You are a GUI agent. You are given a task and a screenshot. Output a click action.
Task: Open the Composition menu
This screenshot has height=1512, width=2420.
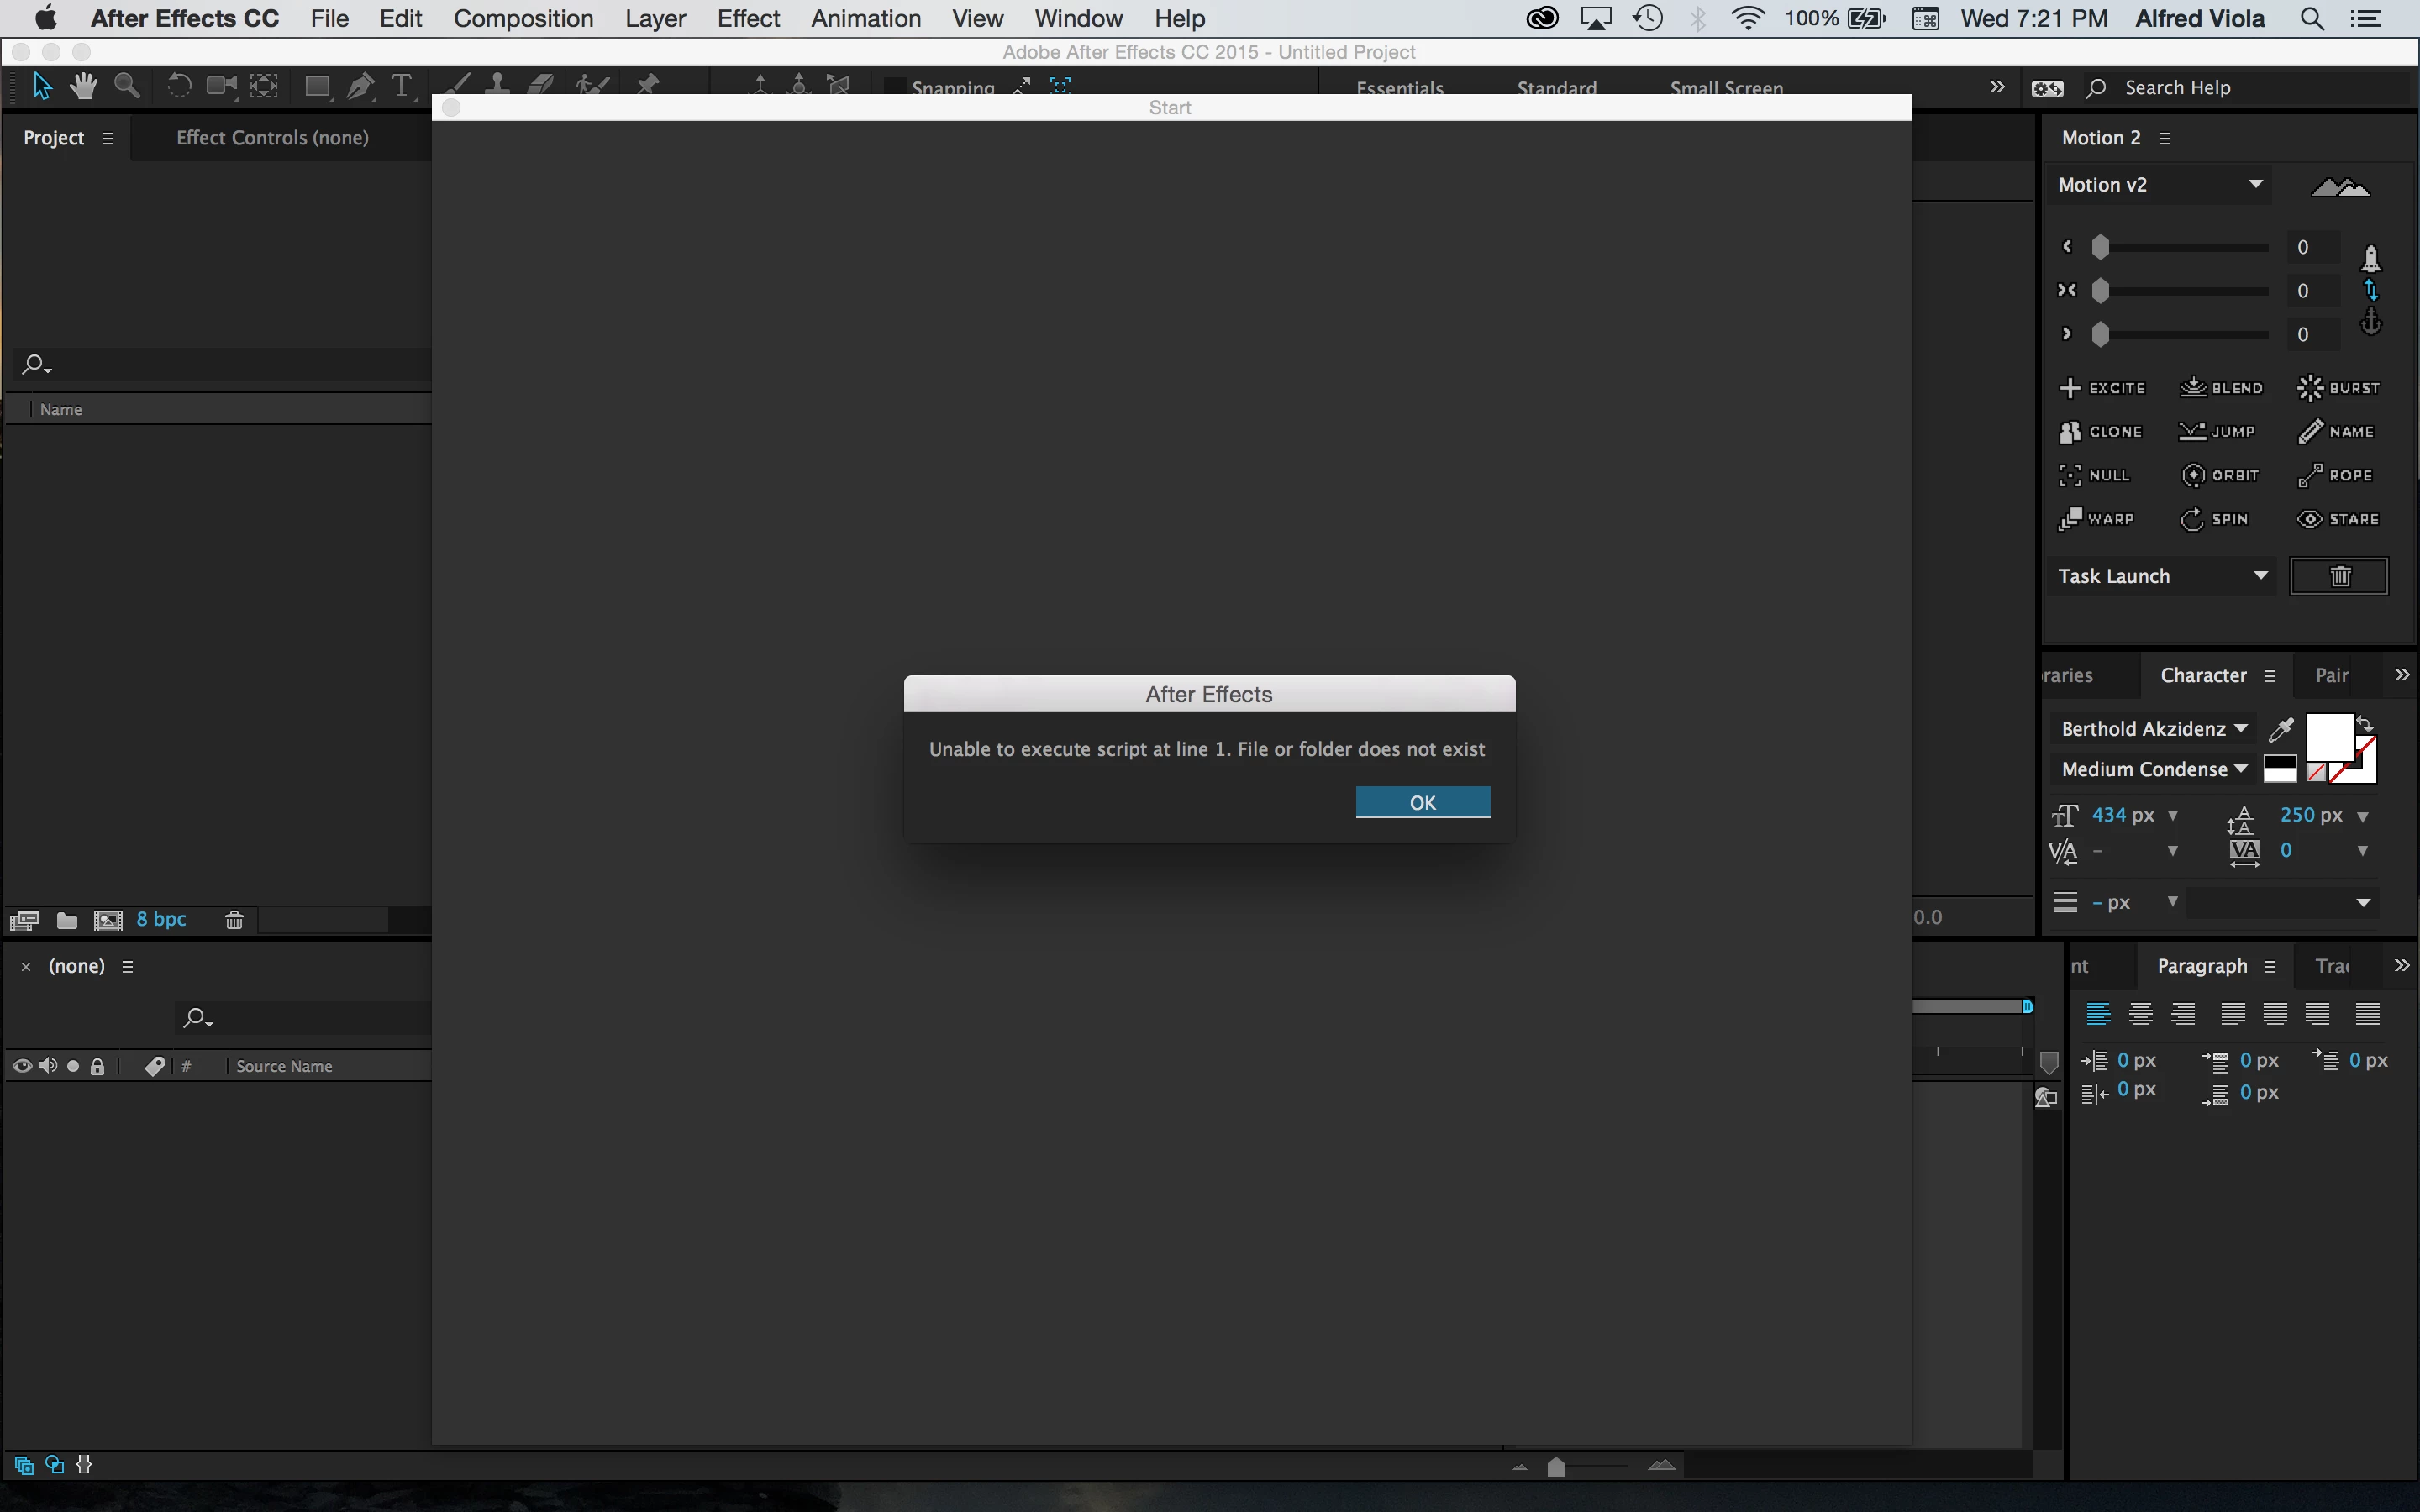[523, 18]
